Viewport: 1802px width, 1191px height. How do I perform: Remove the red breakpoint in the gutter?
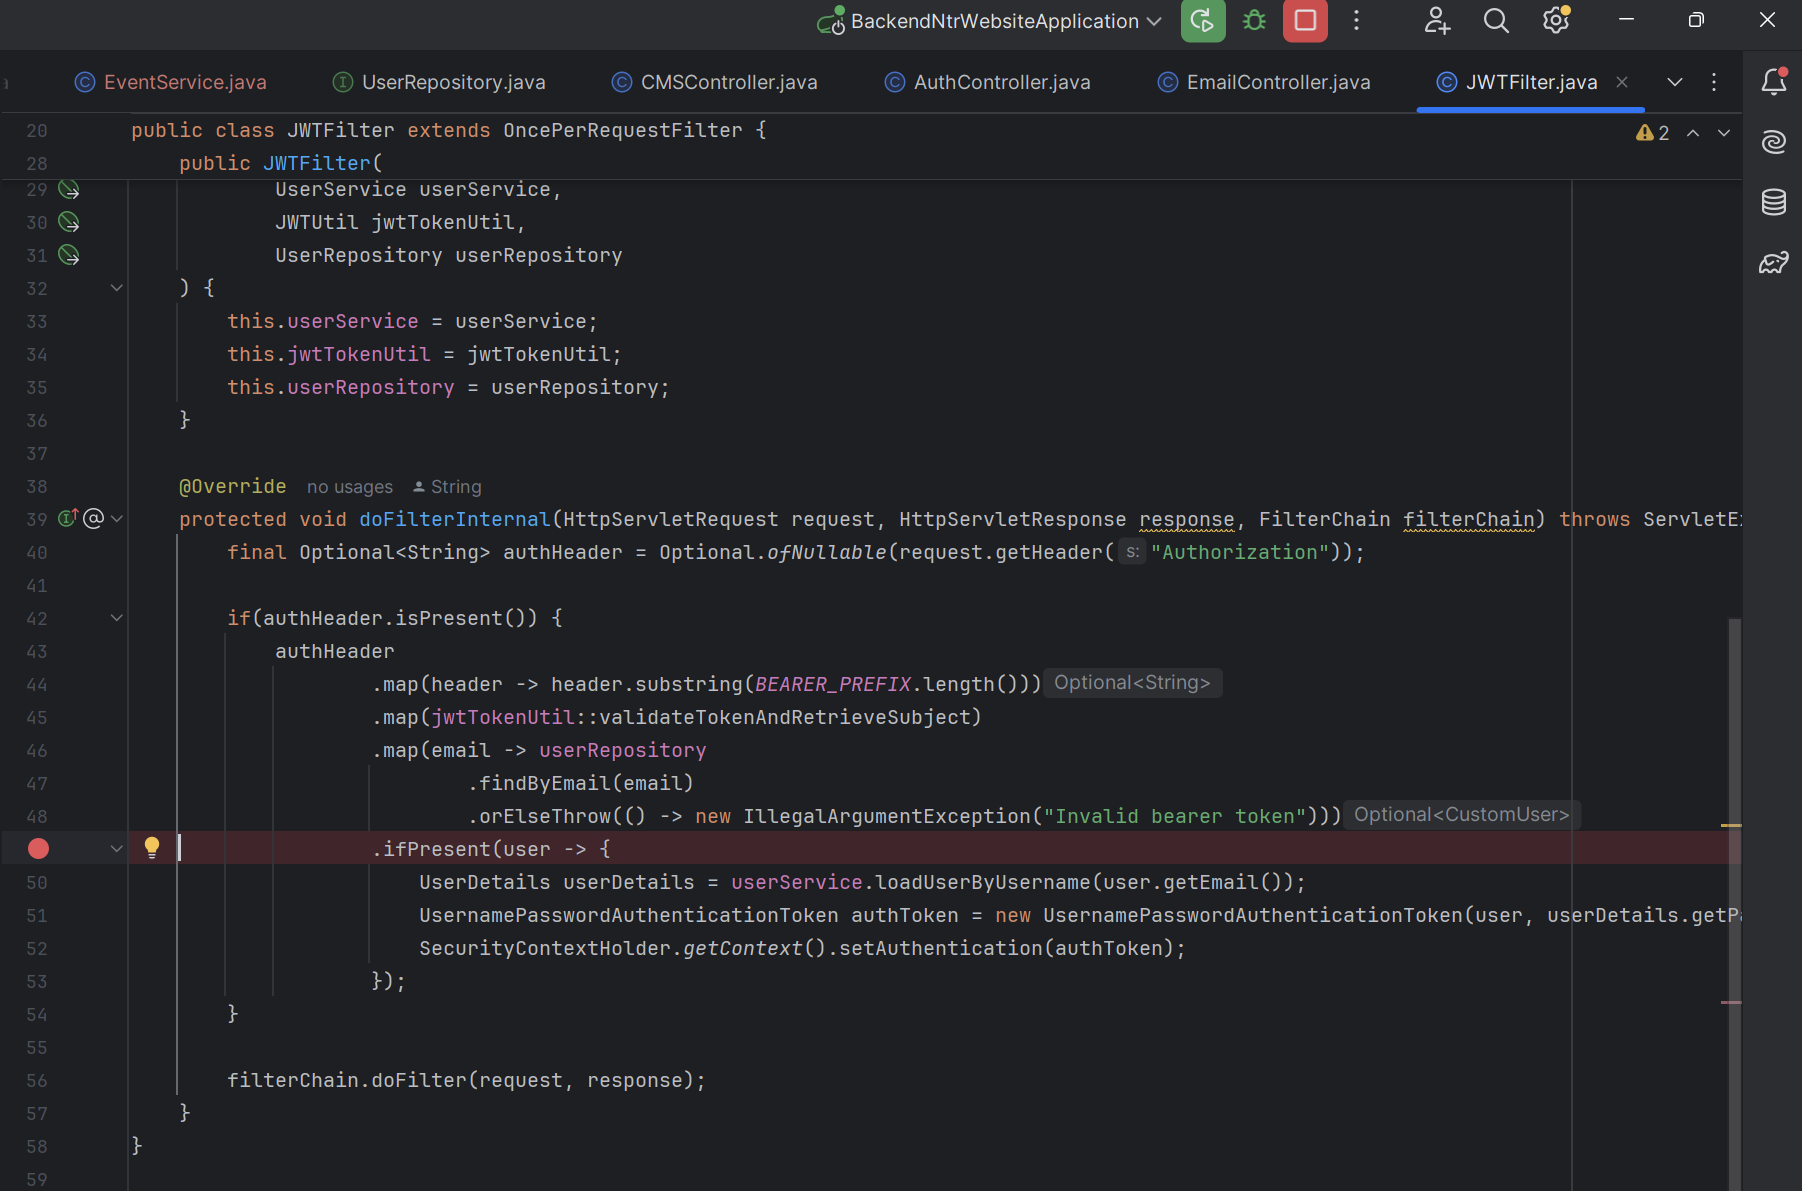click(38, 849)
